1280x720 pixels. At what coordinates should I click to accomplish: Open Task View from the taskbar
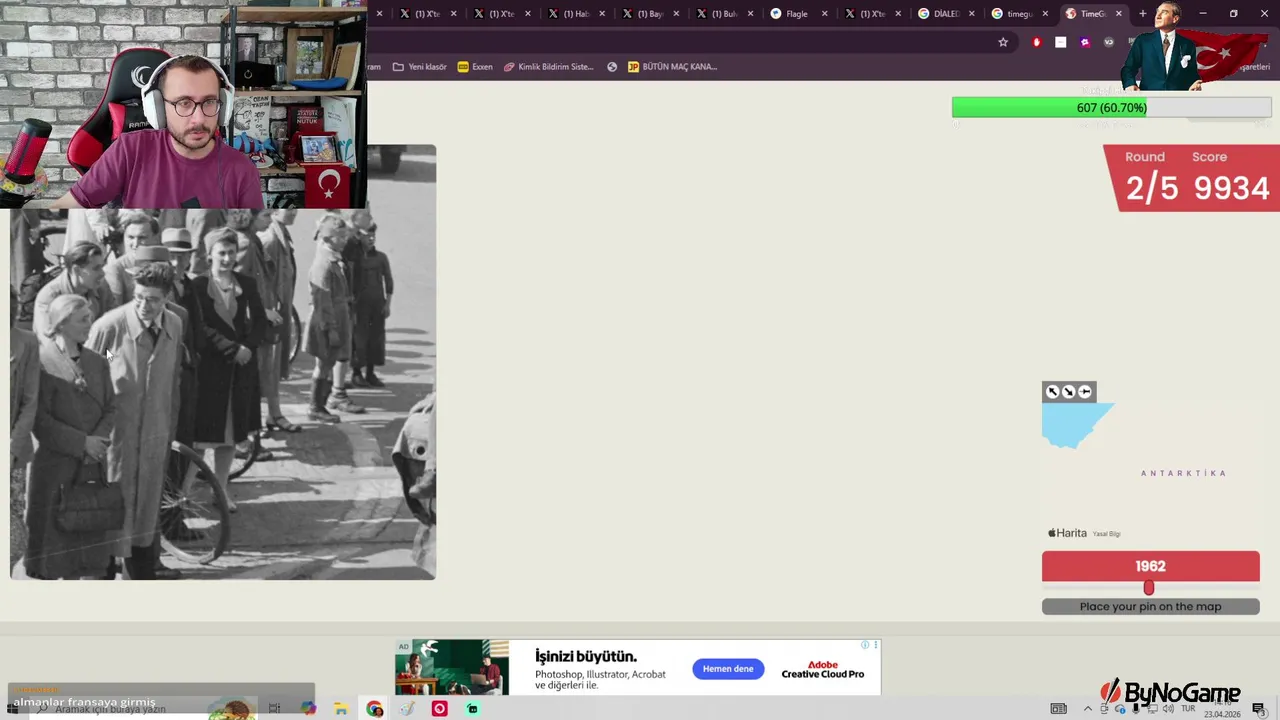tap(274, 709)
